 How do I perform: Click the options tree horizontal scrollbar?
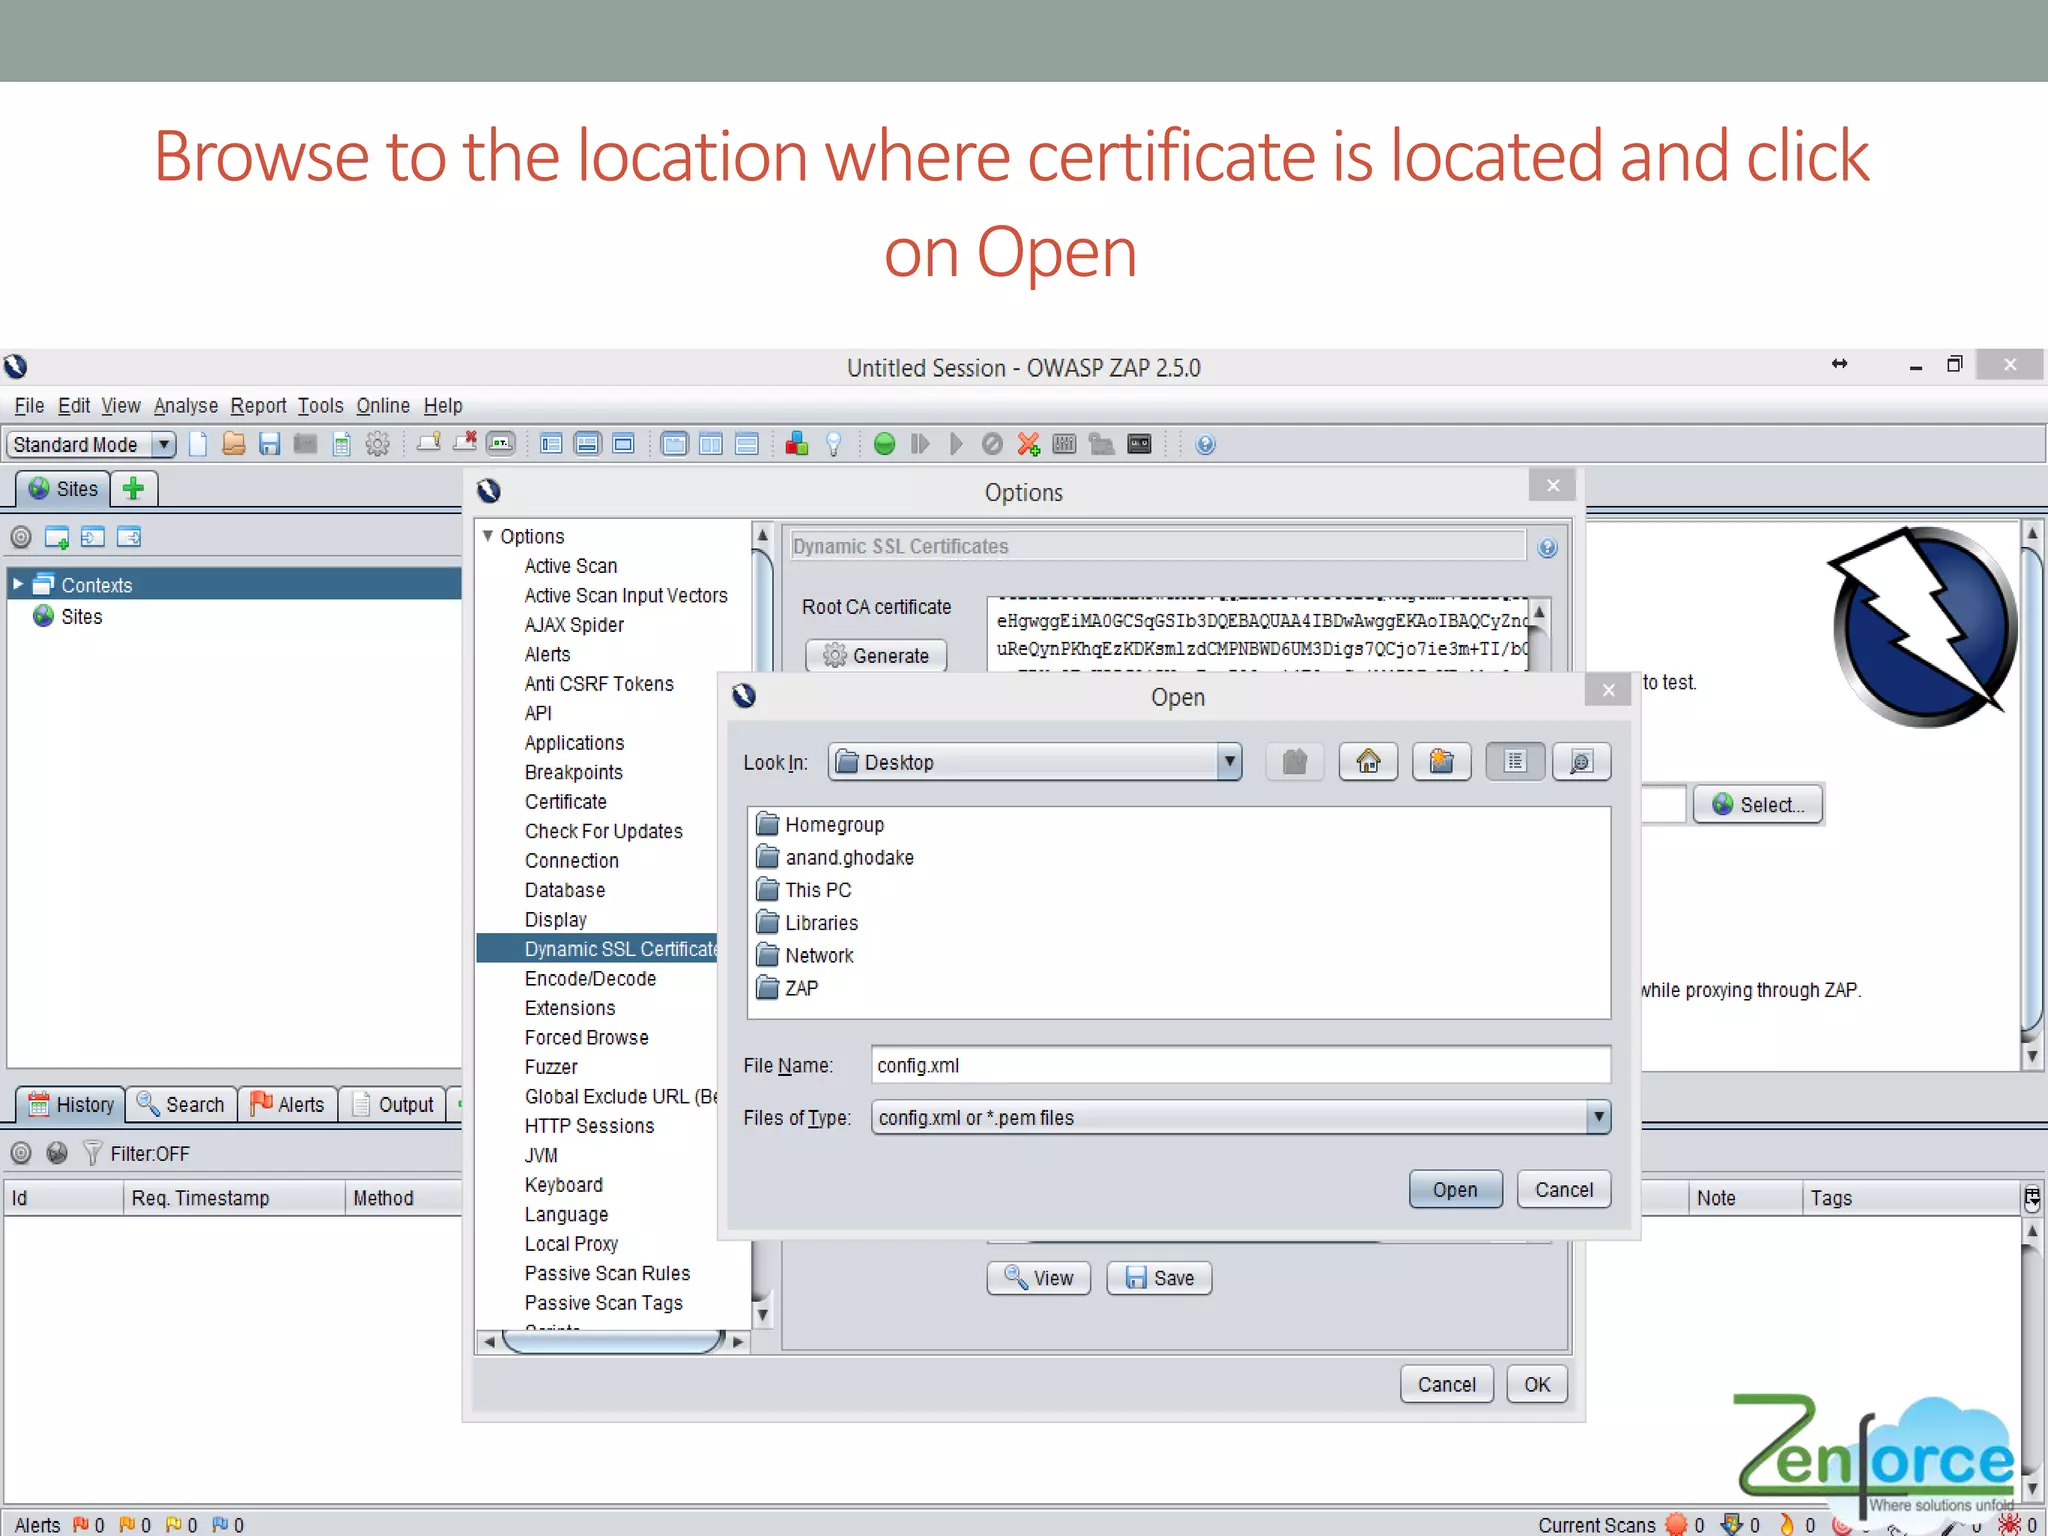(x=613, y=1342)
